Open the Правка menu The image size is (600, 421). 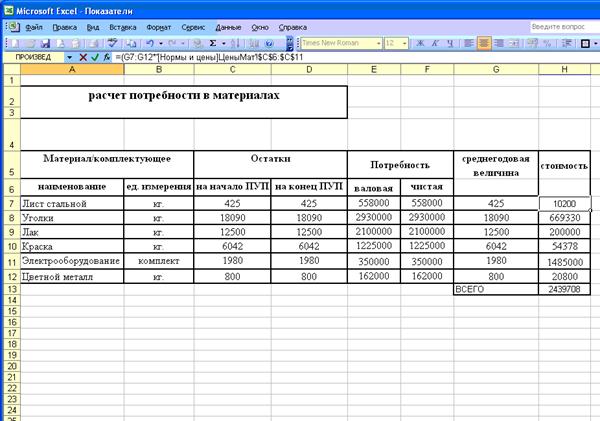point(65,27)
